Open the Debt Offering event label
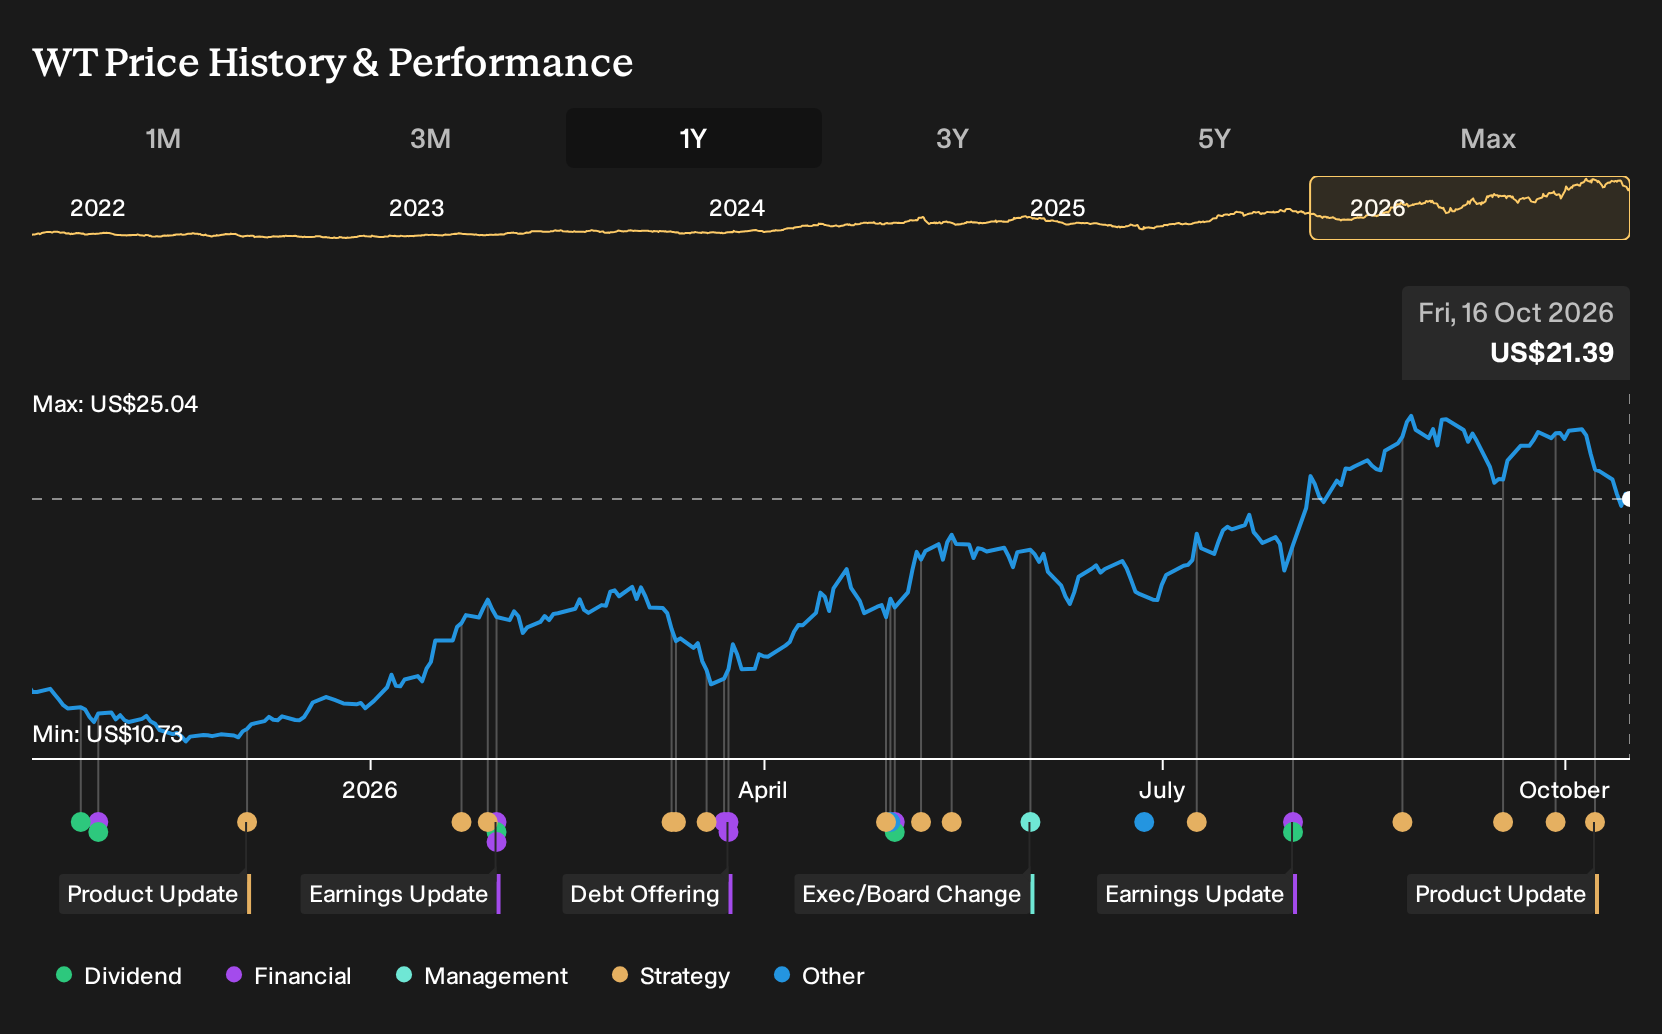 pyautogui.click(x=647, y=894)
